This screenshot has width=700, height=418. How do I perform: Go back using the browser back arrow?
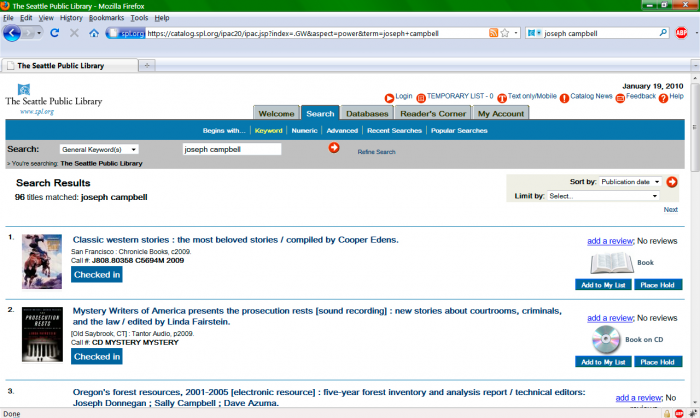pyautogui.click(x=12, y=33)
